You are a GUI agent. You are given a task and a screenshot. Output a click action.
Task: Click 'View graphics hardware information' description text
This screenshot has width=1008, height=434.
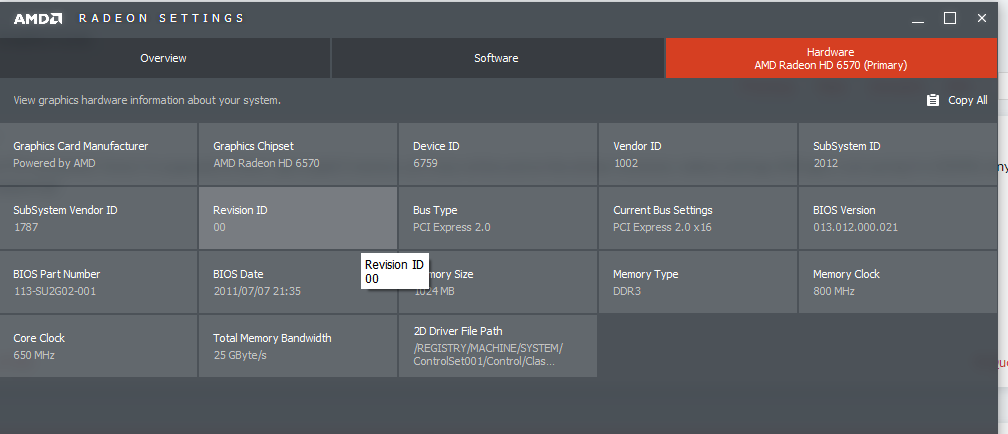(147, 100)
